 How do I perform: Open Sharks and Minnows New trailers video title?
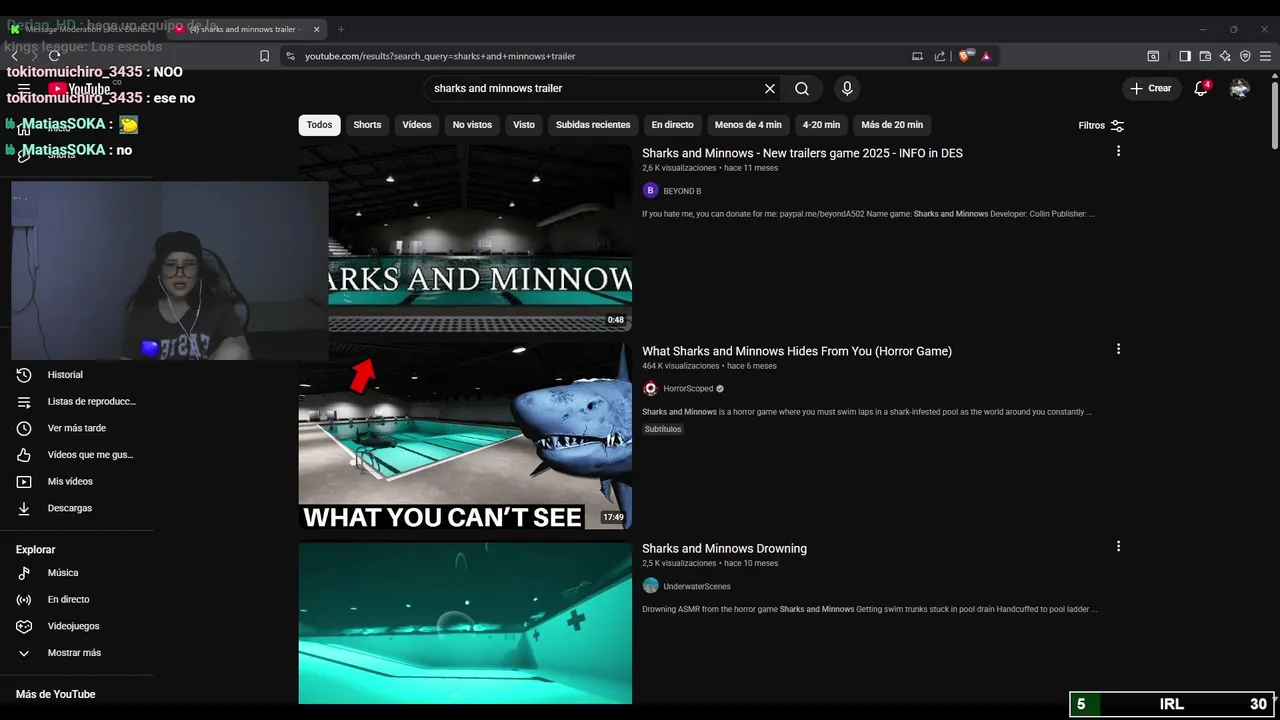tap(802, 153)
